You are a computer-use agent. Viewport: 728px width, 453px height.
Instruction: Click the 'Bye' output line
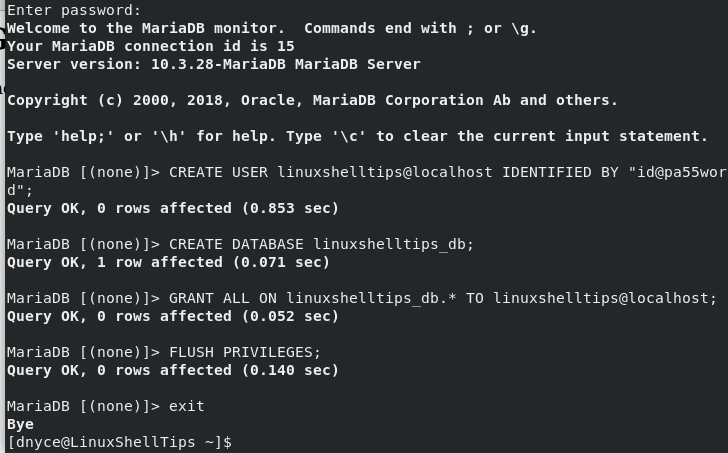point(20,424)
